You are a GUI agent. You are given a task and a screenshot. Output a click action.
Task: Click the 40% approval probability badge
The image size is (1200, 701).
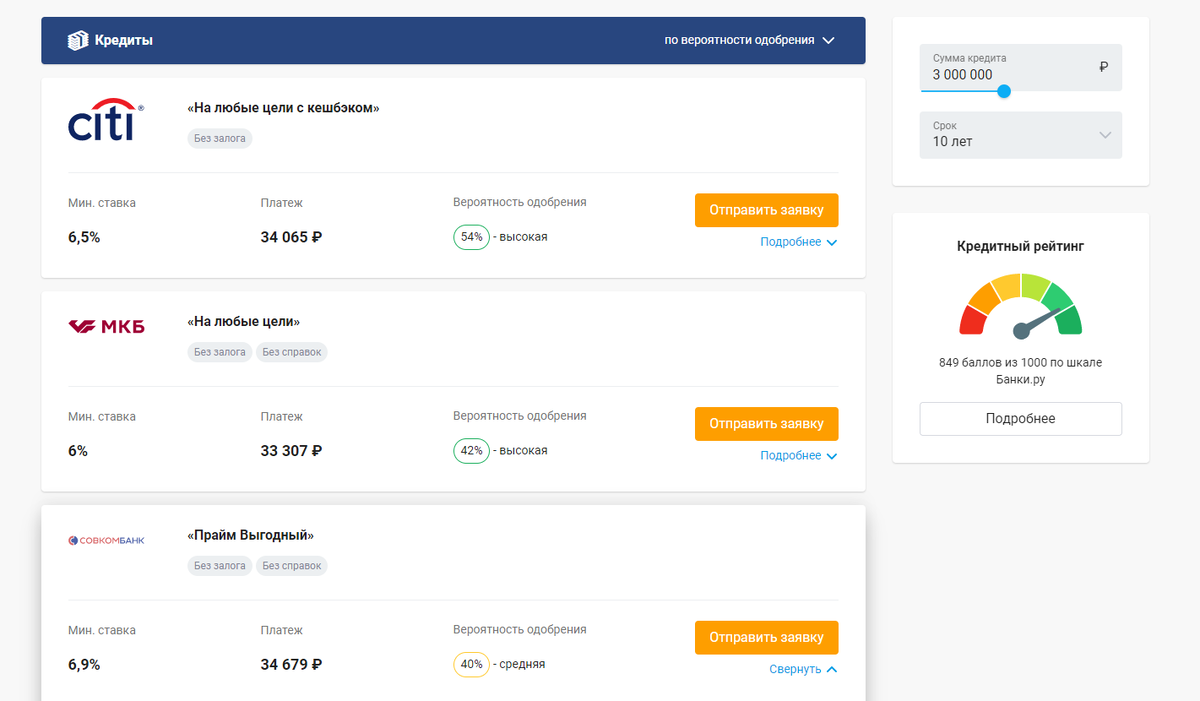point(471,664)
